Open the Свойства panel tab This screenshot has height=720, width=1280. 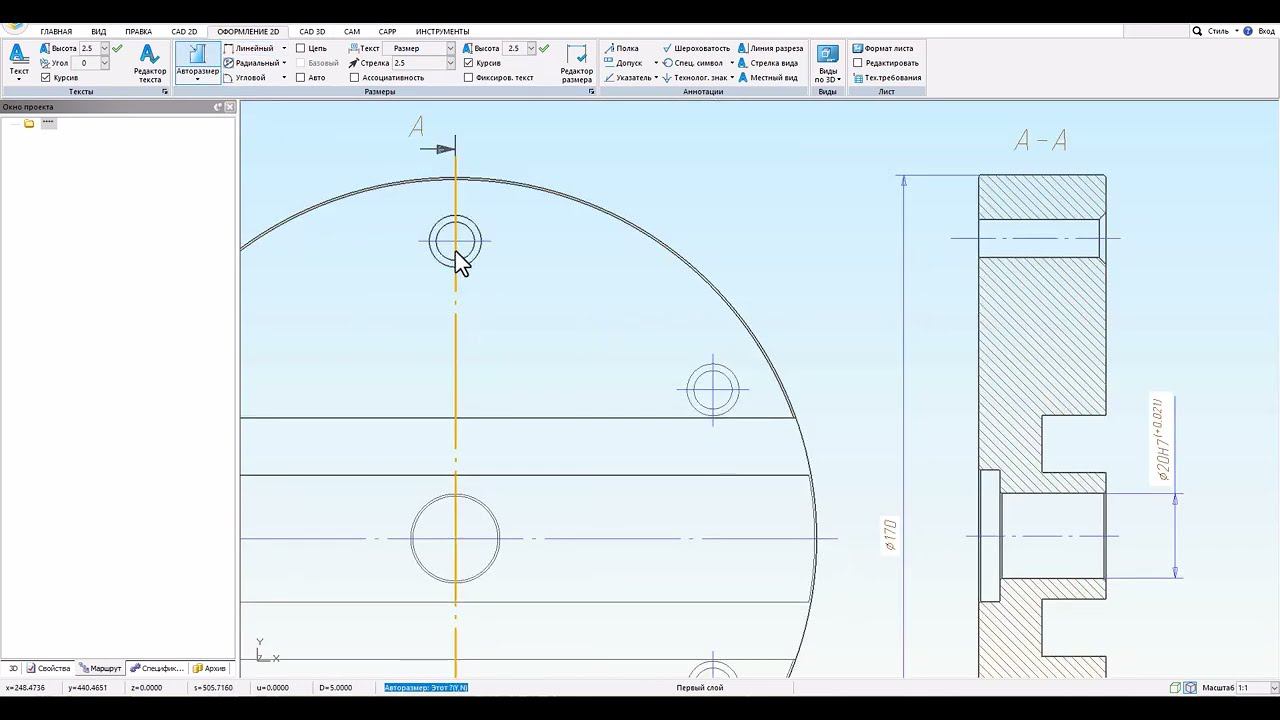tap(48, 668)
